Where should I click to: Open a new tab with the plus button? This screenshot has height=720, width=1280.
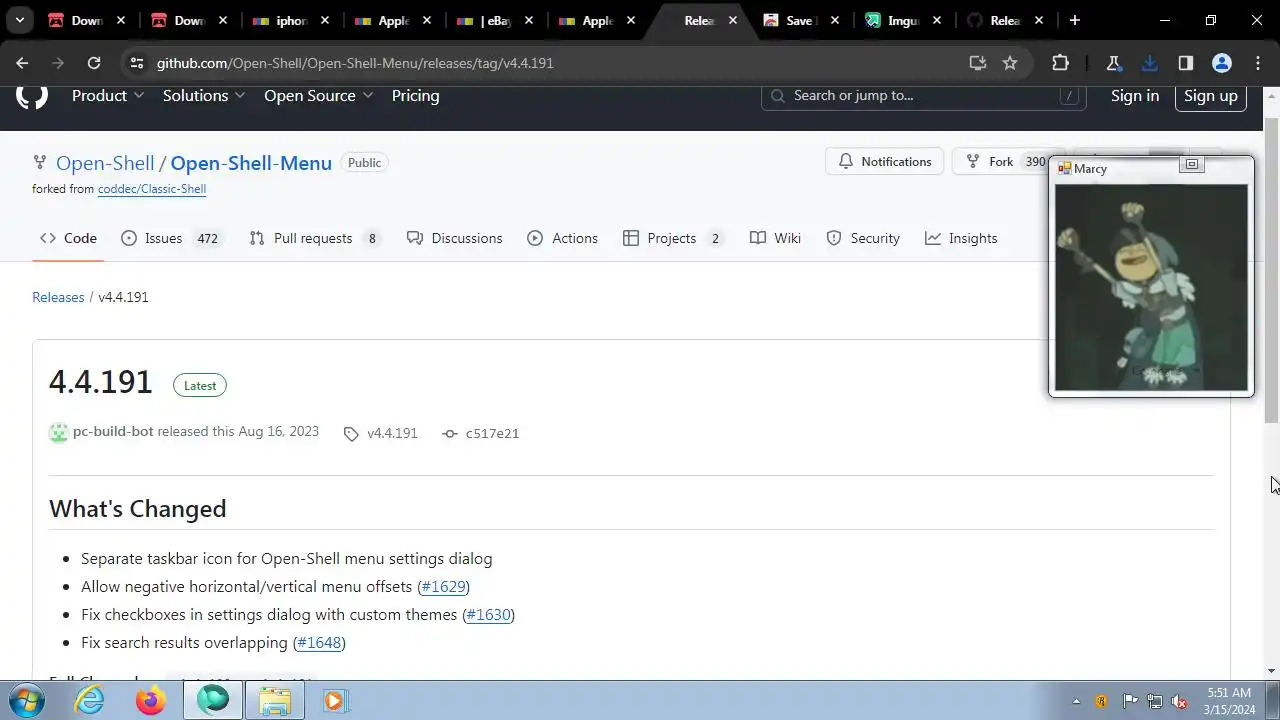point(1075,20)
